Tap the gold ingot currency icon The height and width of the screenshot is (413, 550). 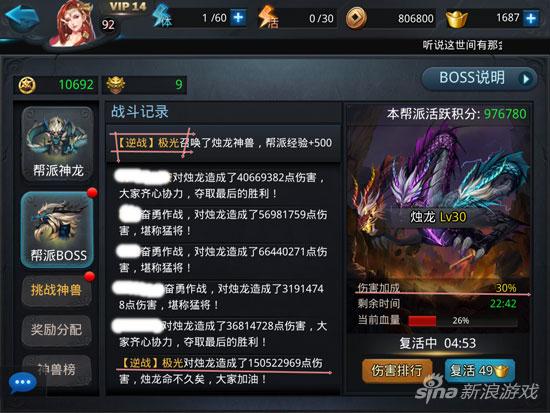click(x=456, y=18)
